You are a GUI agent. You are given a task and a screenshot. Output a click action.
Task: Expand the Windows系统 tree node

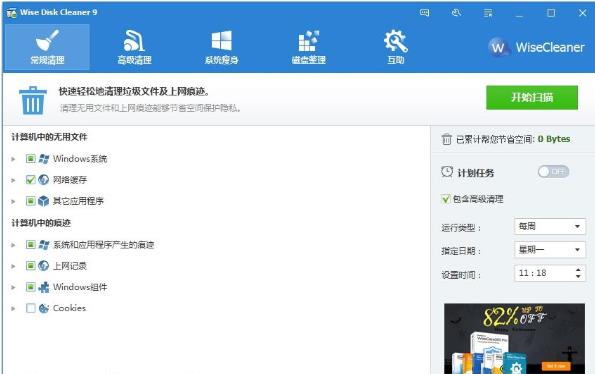tap(13, 159)
